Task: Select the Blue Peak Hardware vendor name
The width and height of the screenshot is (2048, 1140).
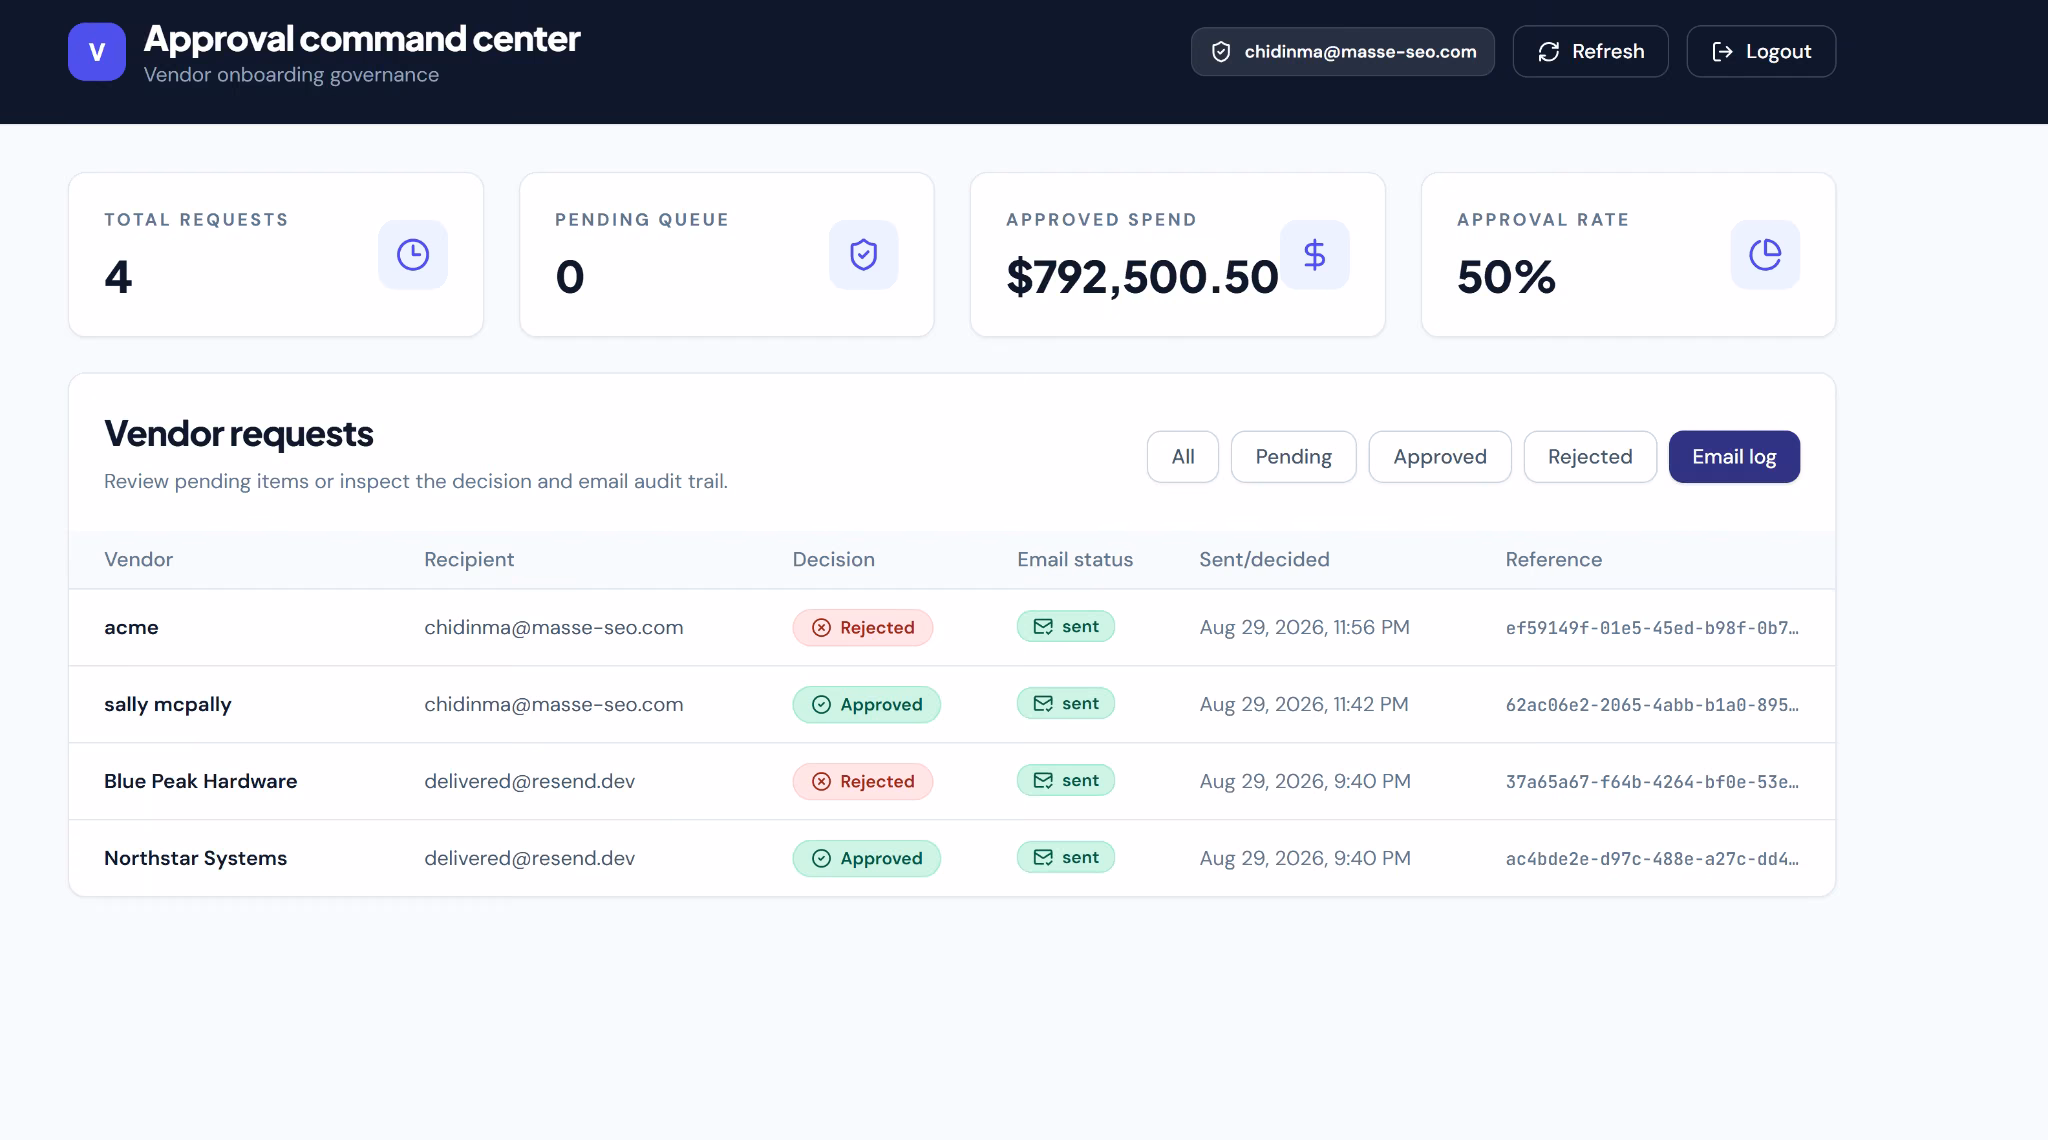Action: point(201,782)
